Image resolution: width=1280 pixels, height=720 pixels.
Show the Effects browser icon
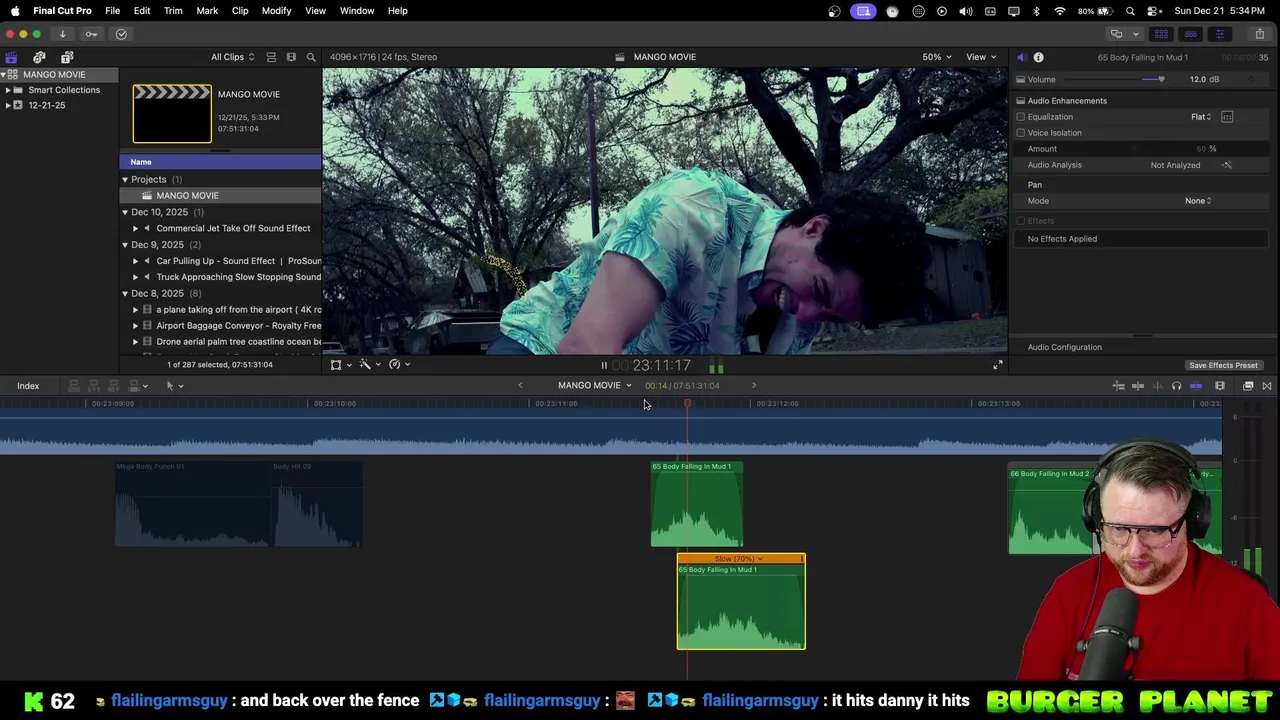pos(1248,386)
